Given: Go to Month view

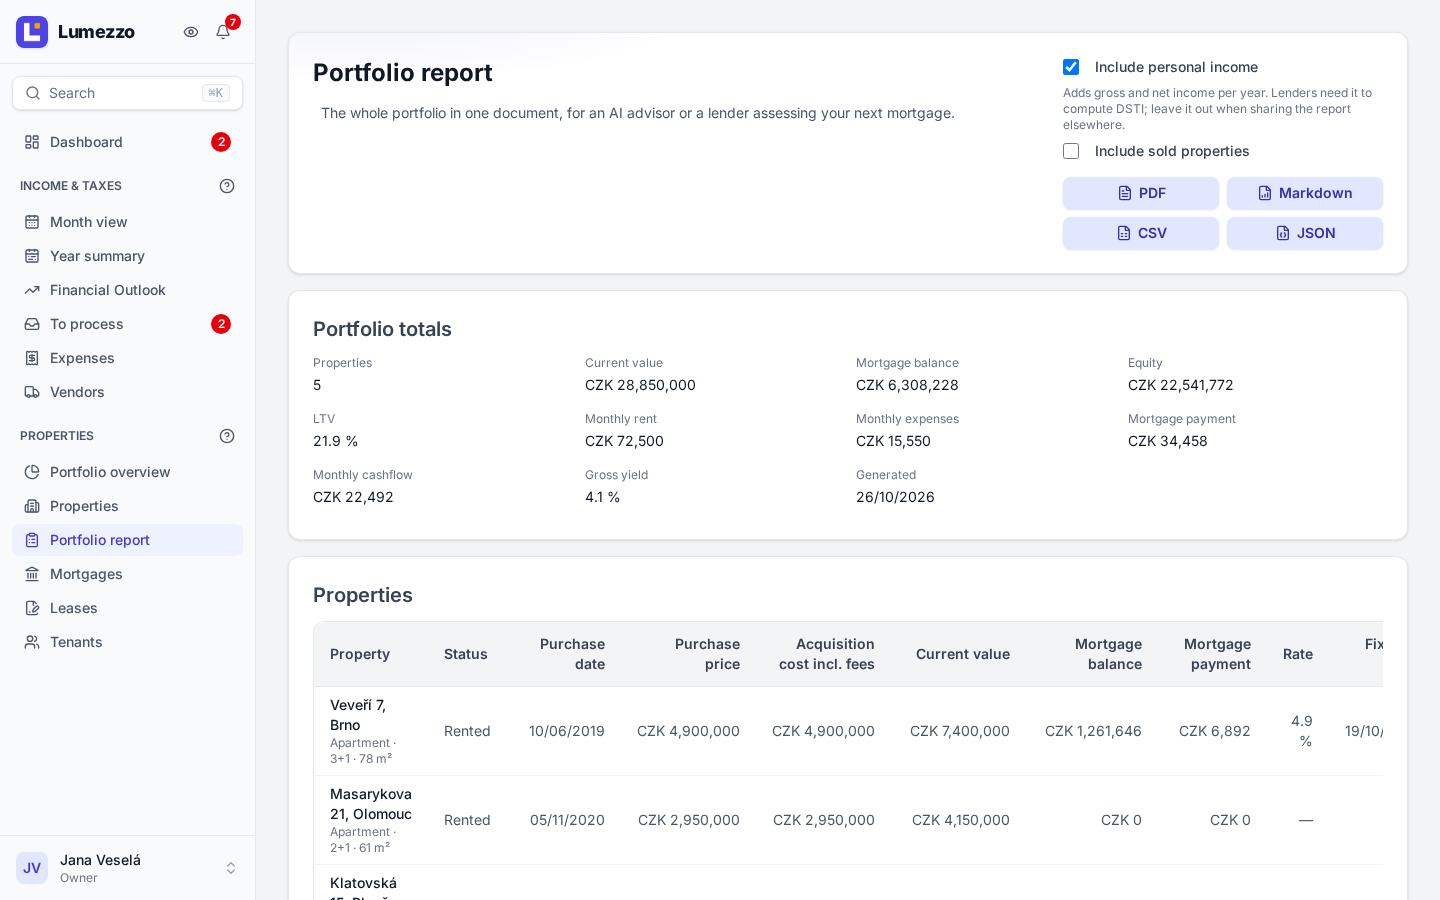Looking at the screenshot, I should coord(127,222).
